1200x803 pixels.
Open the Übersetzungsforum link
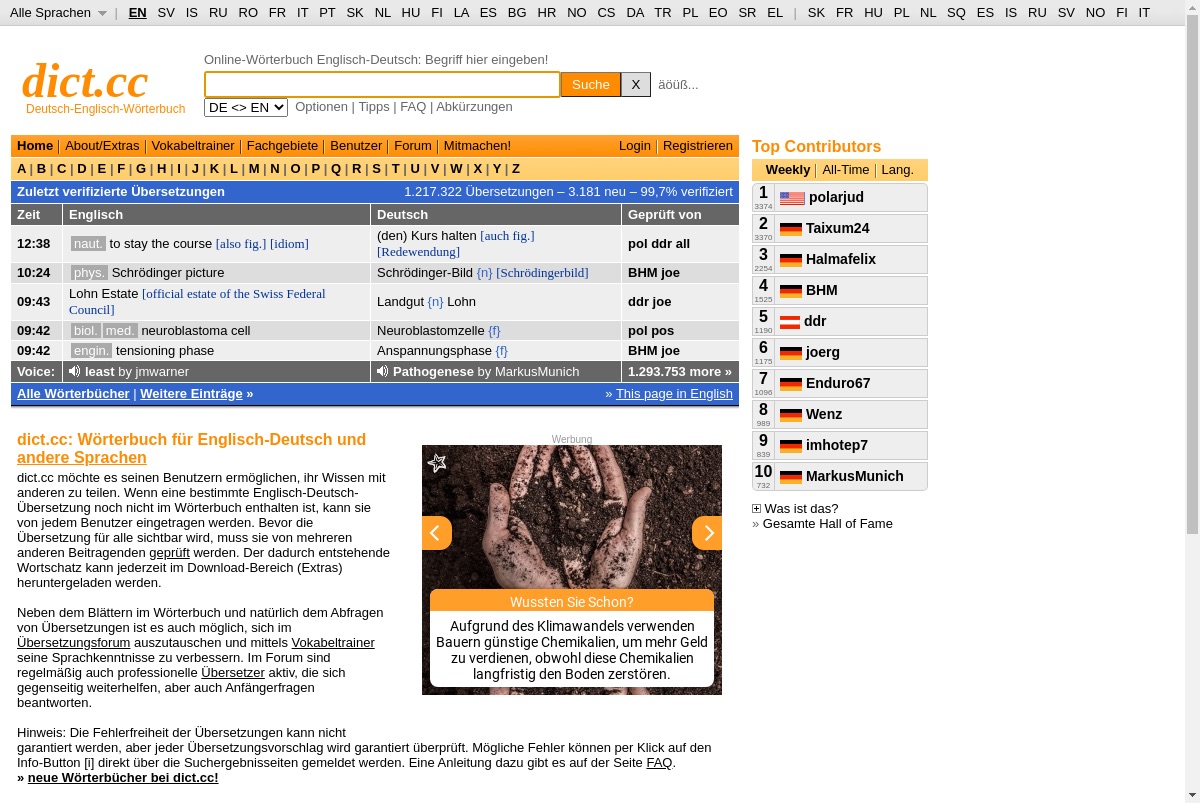click(73, 643)
